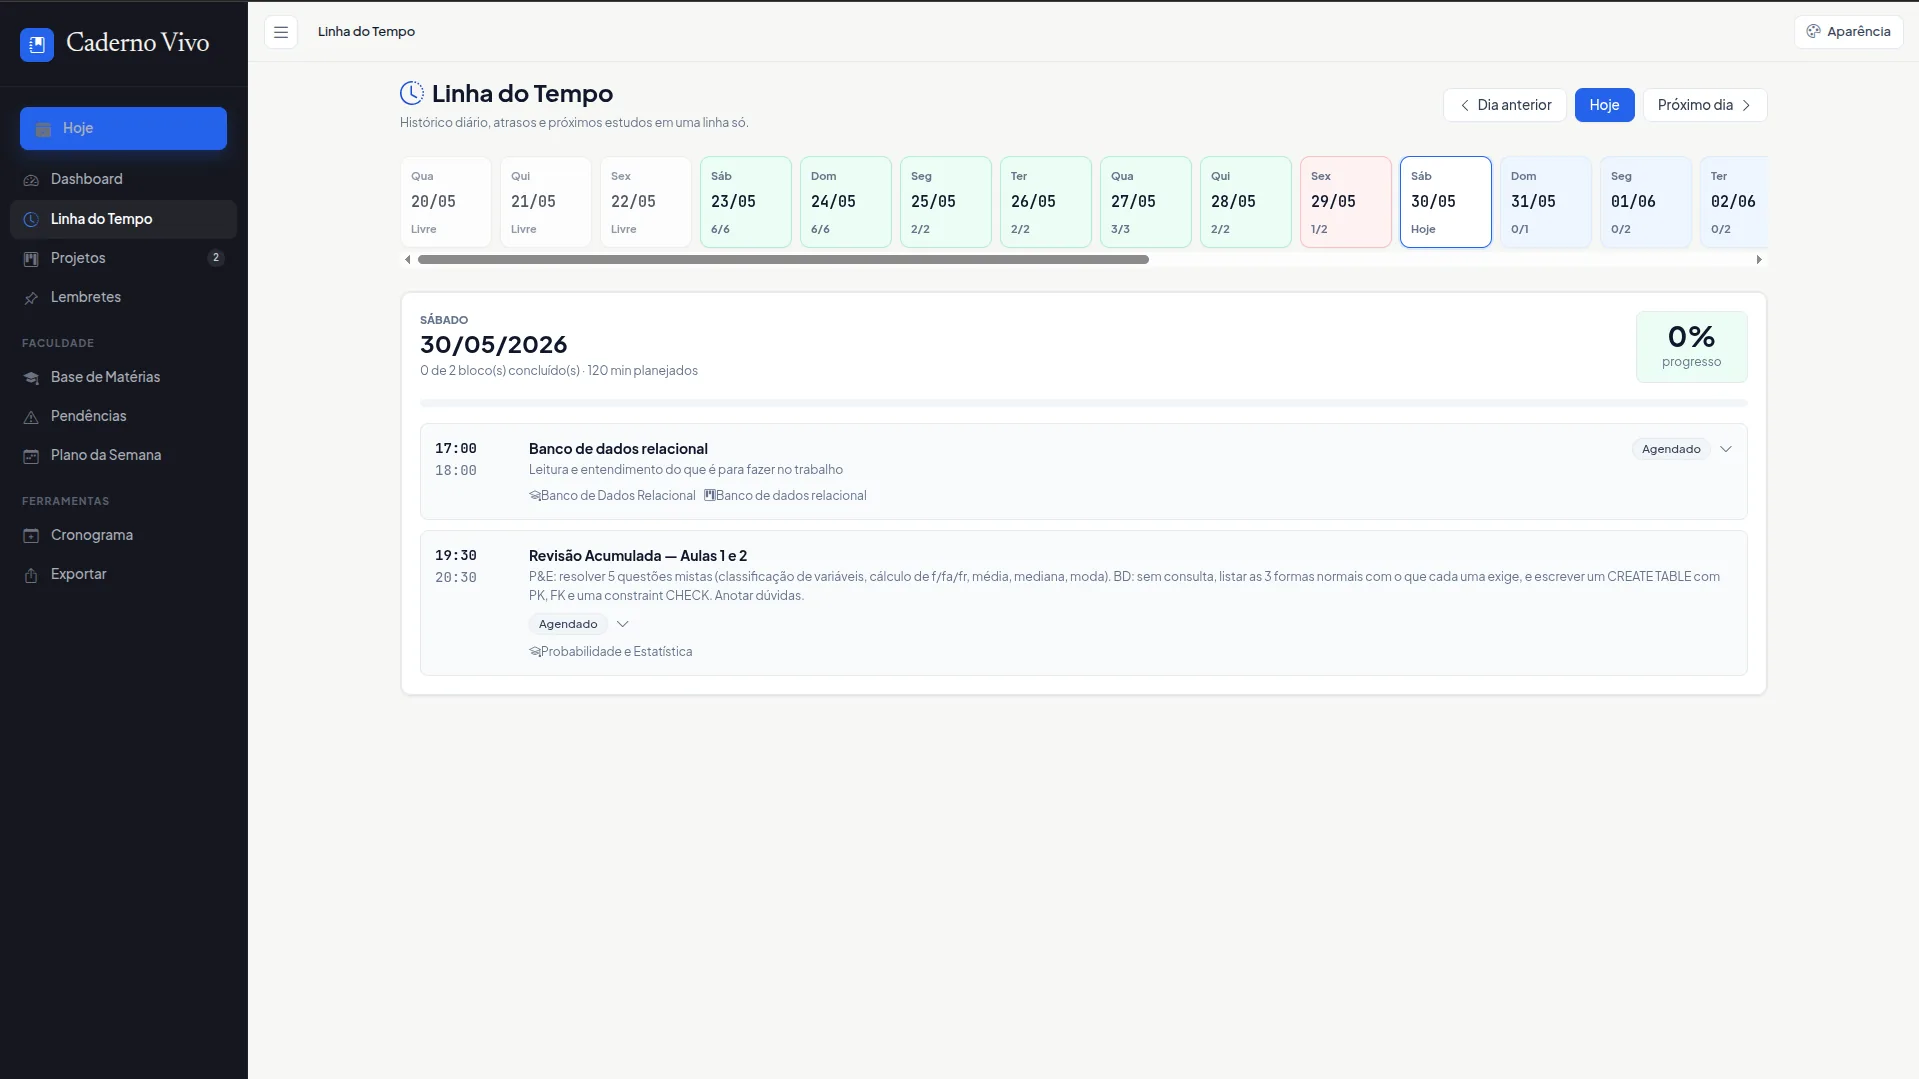Viewport: 1919px width, 1079px height.
Task: Select day card Qui 21/05
Action: coord(546,202)
